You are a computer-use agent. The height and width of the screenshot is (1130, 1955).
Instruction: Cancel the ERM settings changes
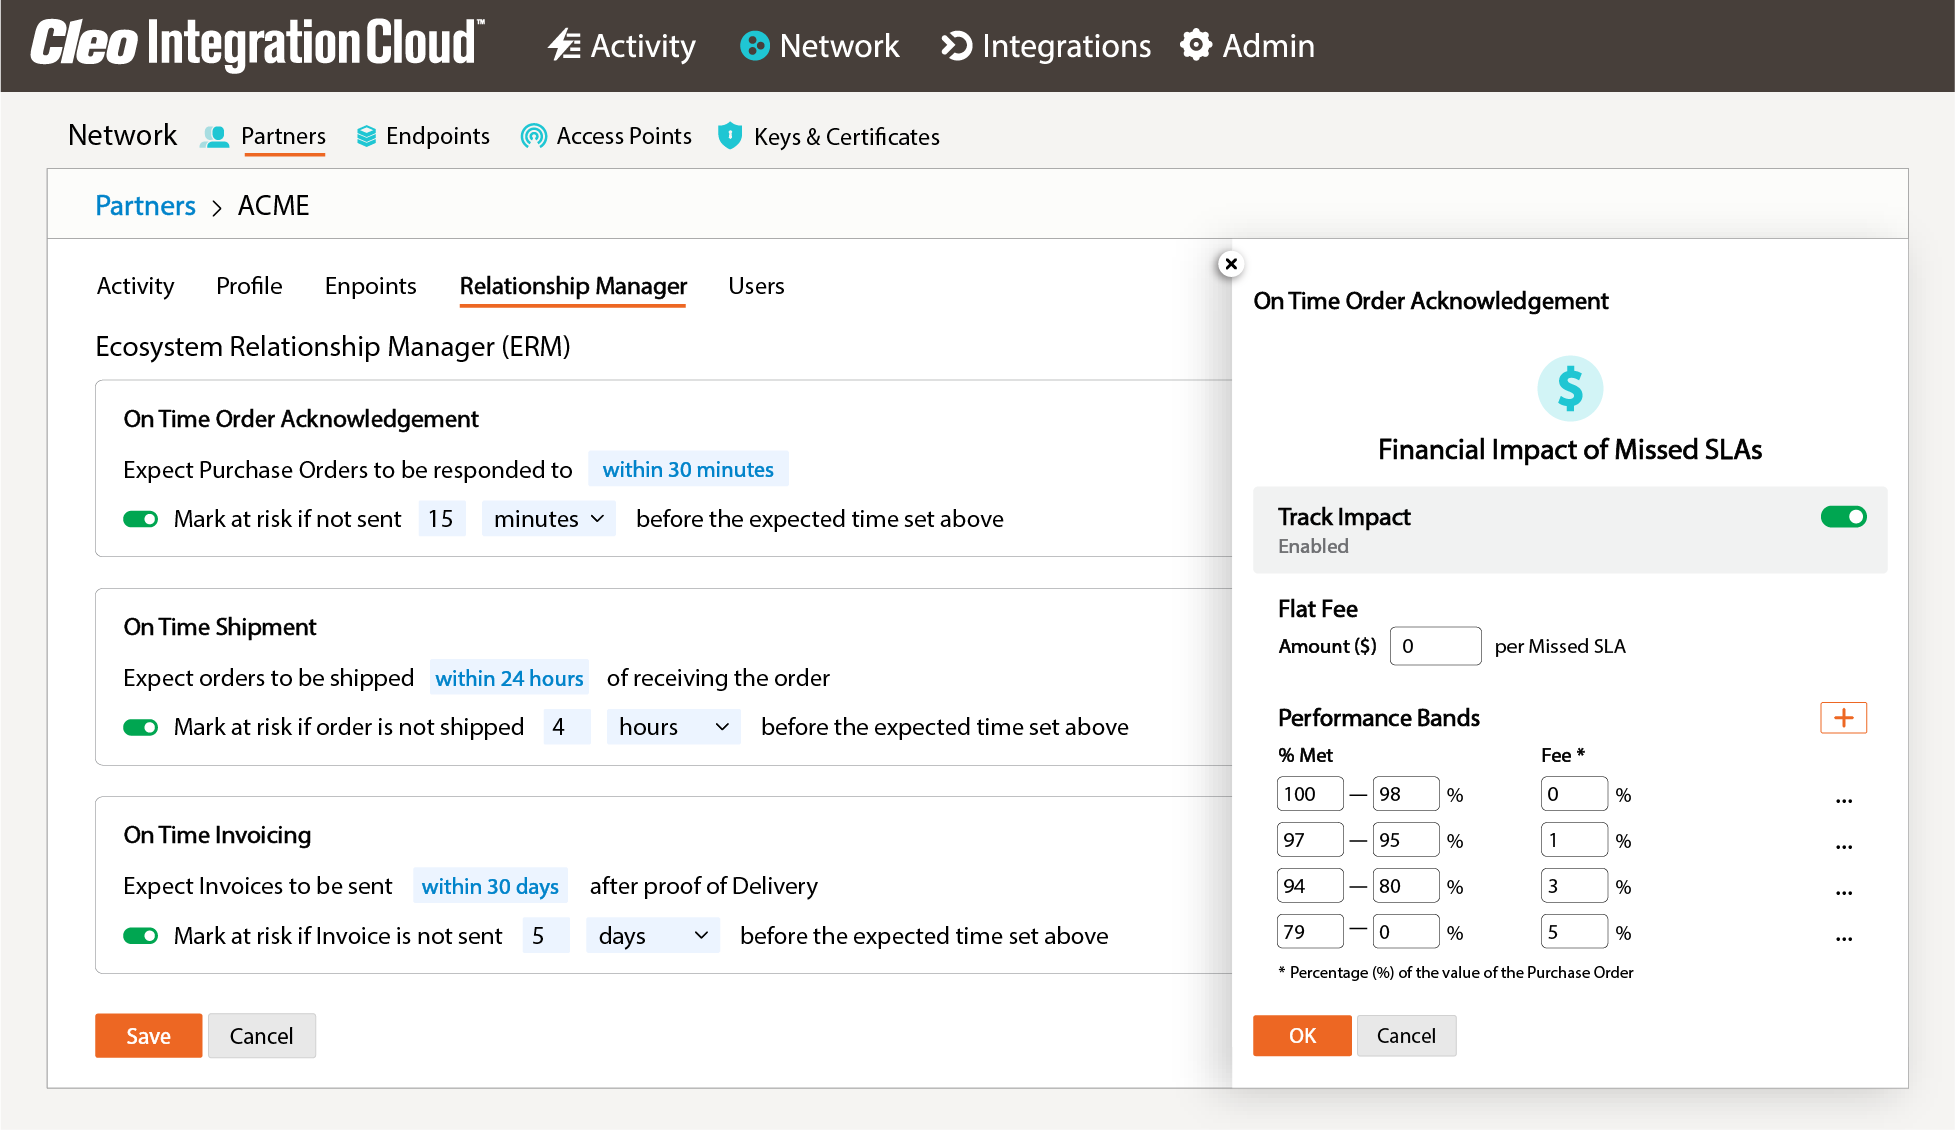point(261,1036)
